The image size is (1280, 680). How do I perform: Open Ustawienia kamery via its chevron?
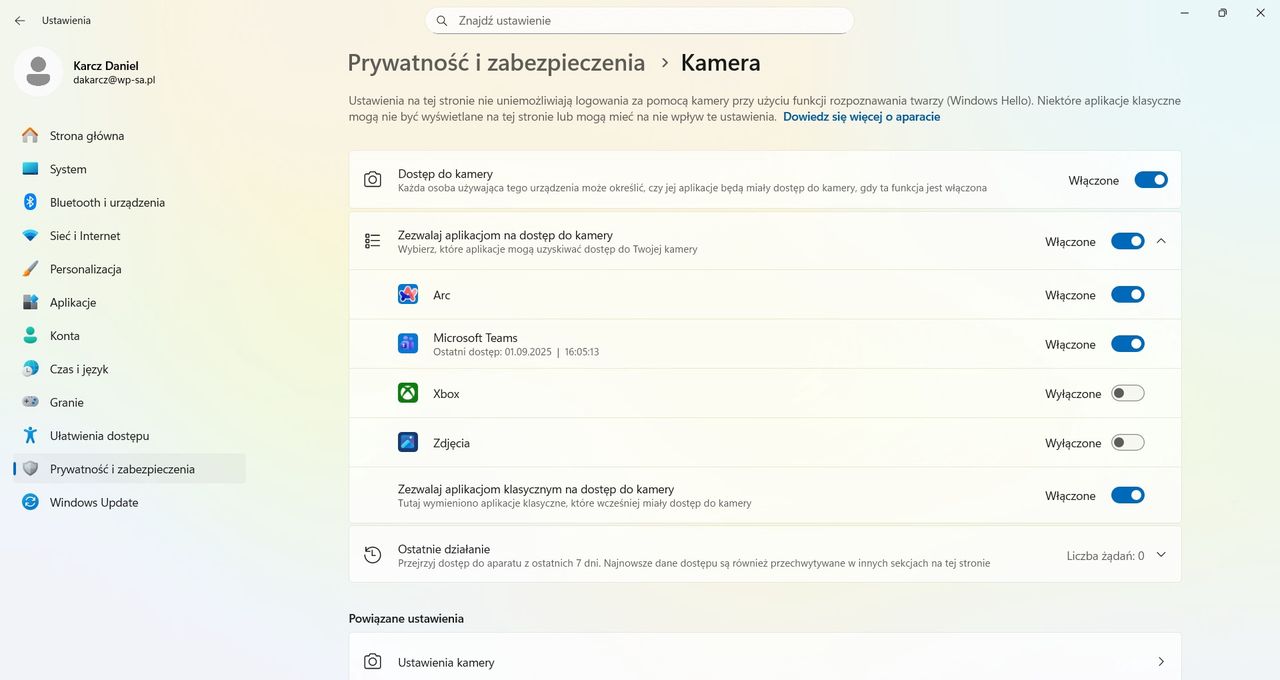1161,661
